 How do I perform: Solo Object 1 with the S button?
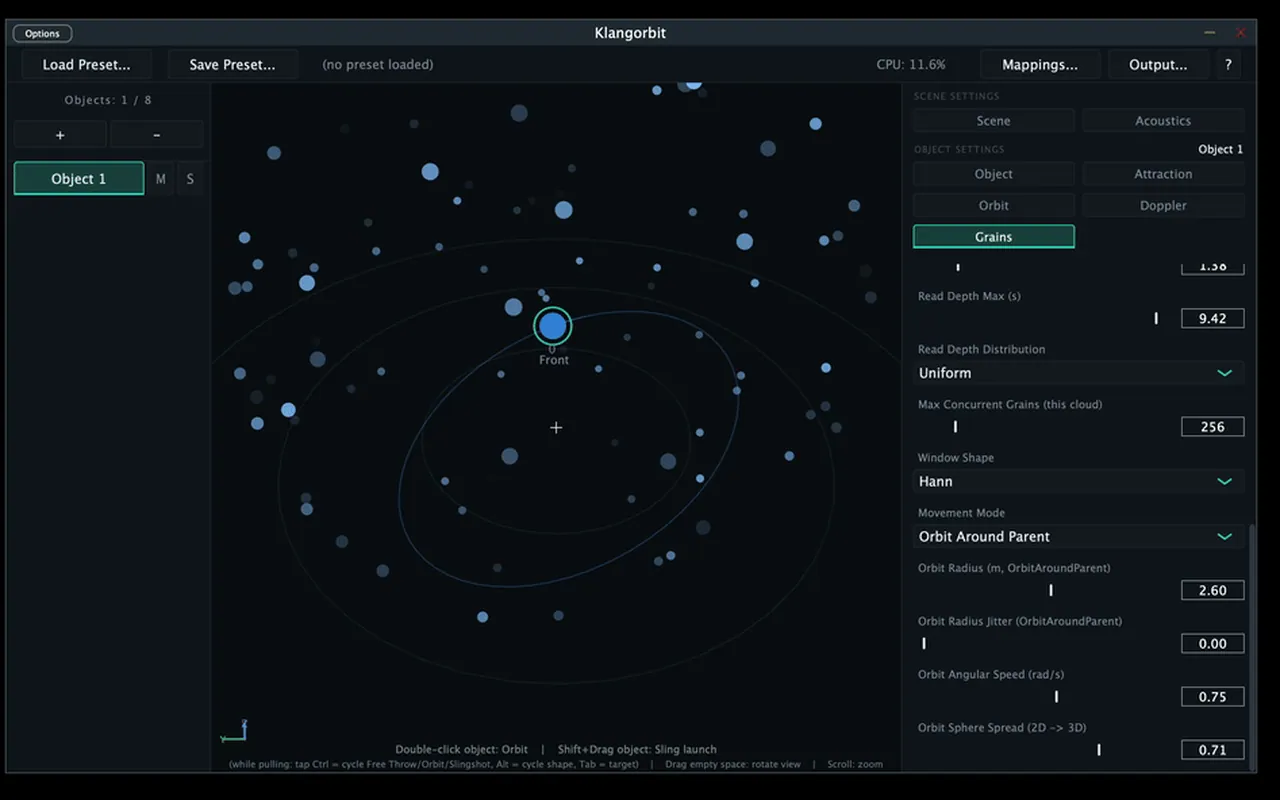coord(190,179)
